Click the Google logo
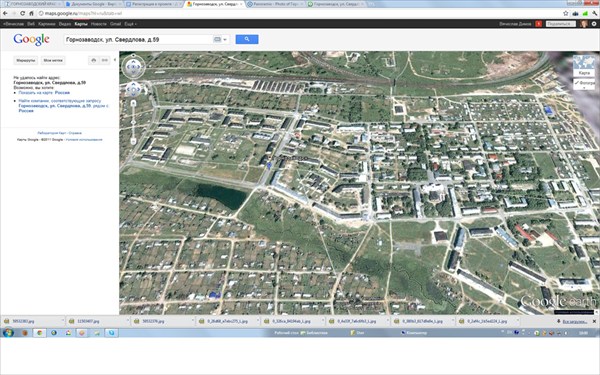The image size is (600, 375). click(x=31, y=39)
